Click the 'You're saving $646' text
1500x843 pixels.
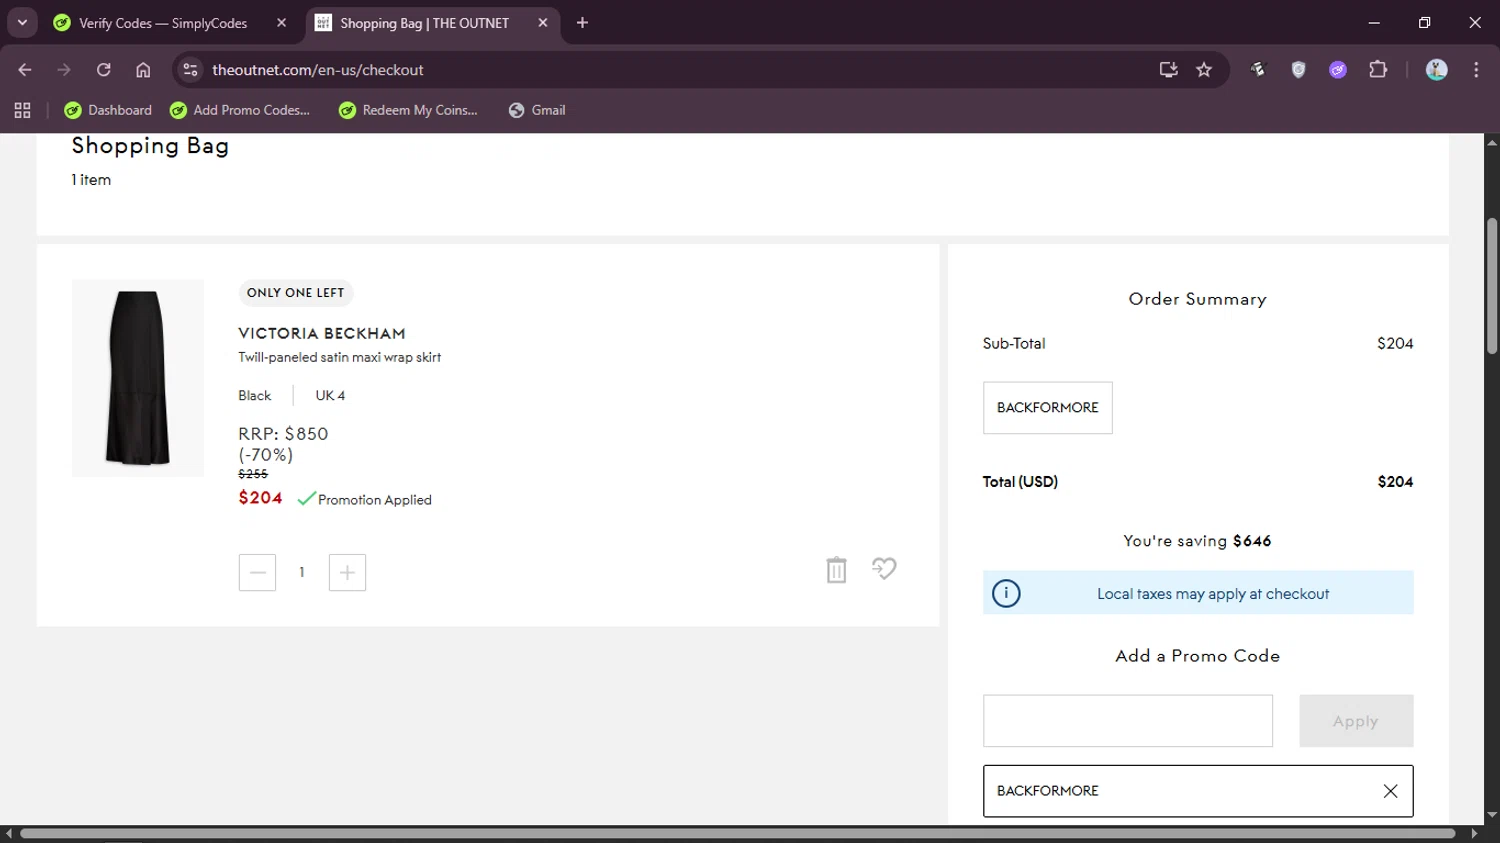[x=1197, y=541]
